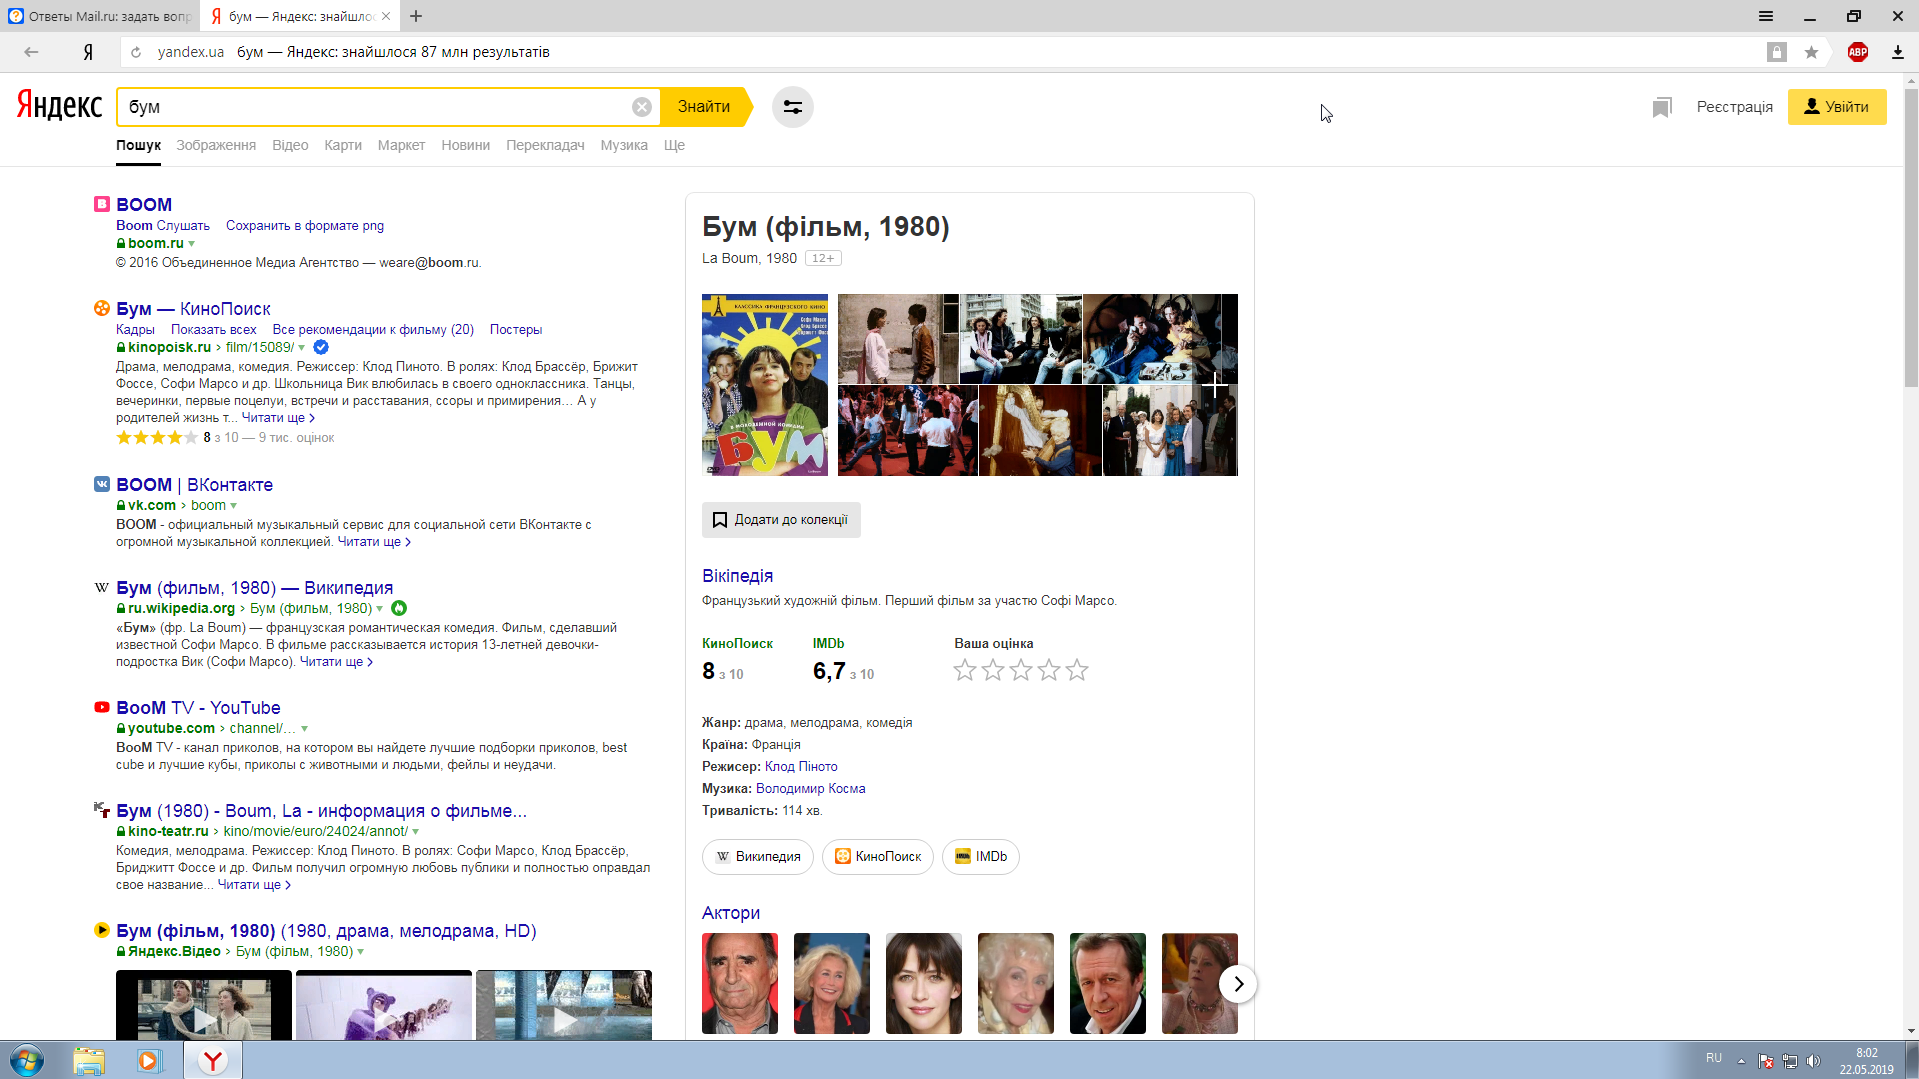Open the КиноПоиск chip button
The image size is (1919, 1079).
point(878,857)
